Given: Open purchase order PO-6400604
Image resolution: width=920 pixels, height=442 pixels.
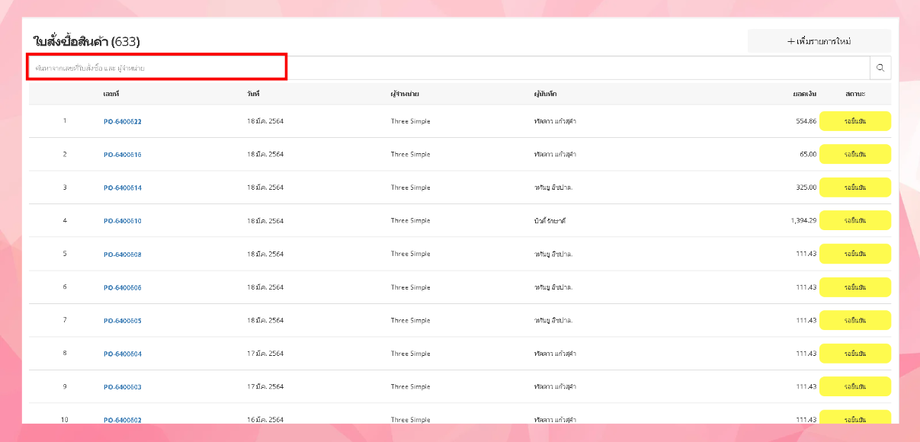Looking at the screenshot, I should click(122, 354).
